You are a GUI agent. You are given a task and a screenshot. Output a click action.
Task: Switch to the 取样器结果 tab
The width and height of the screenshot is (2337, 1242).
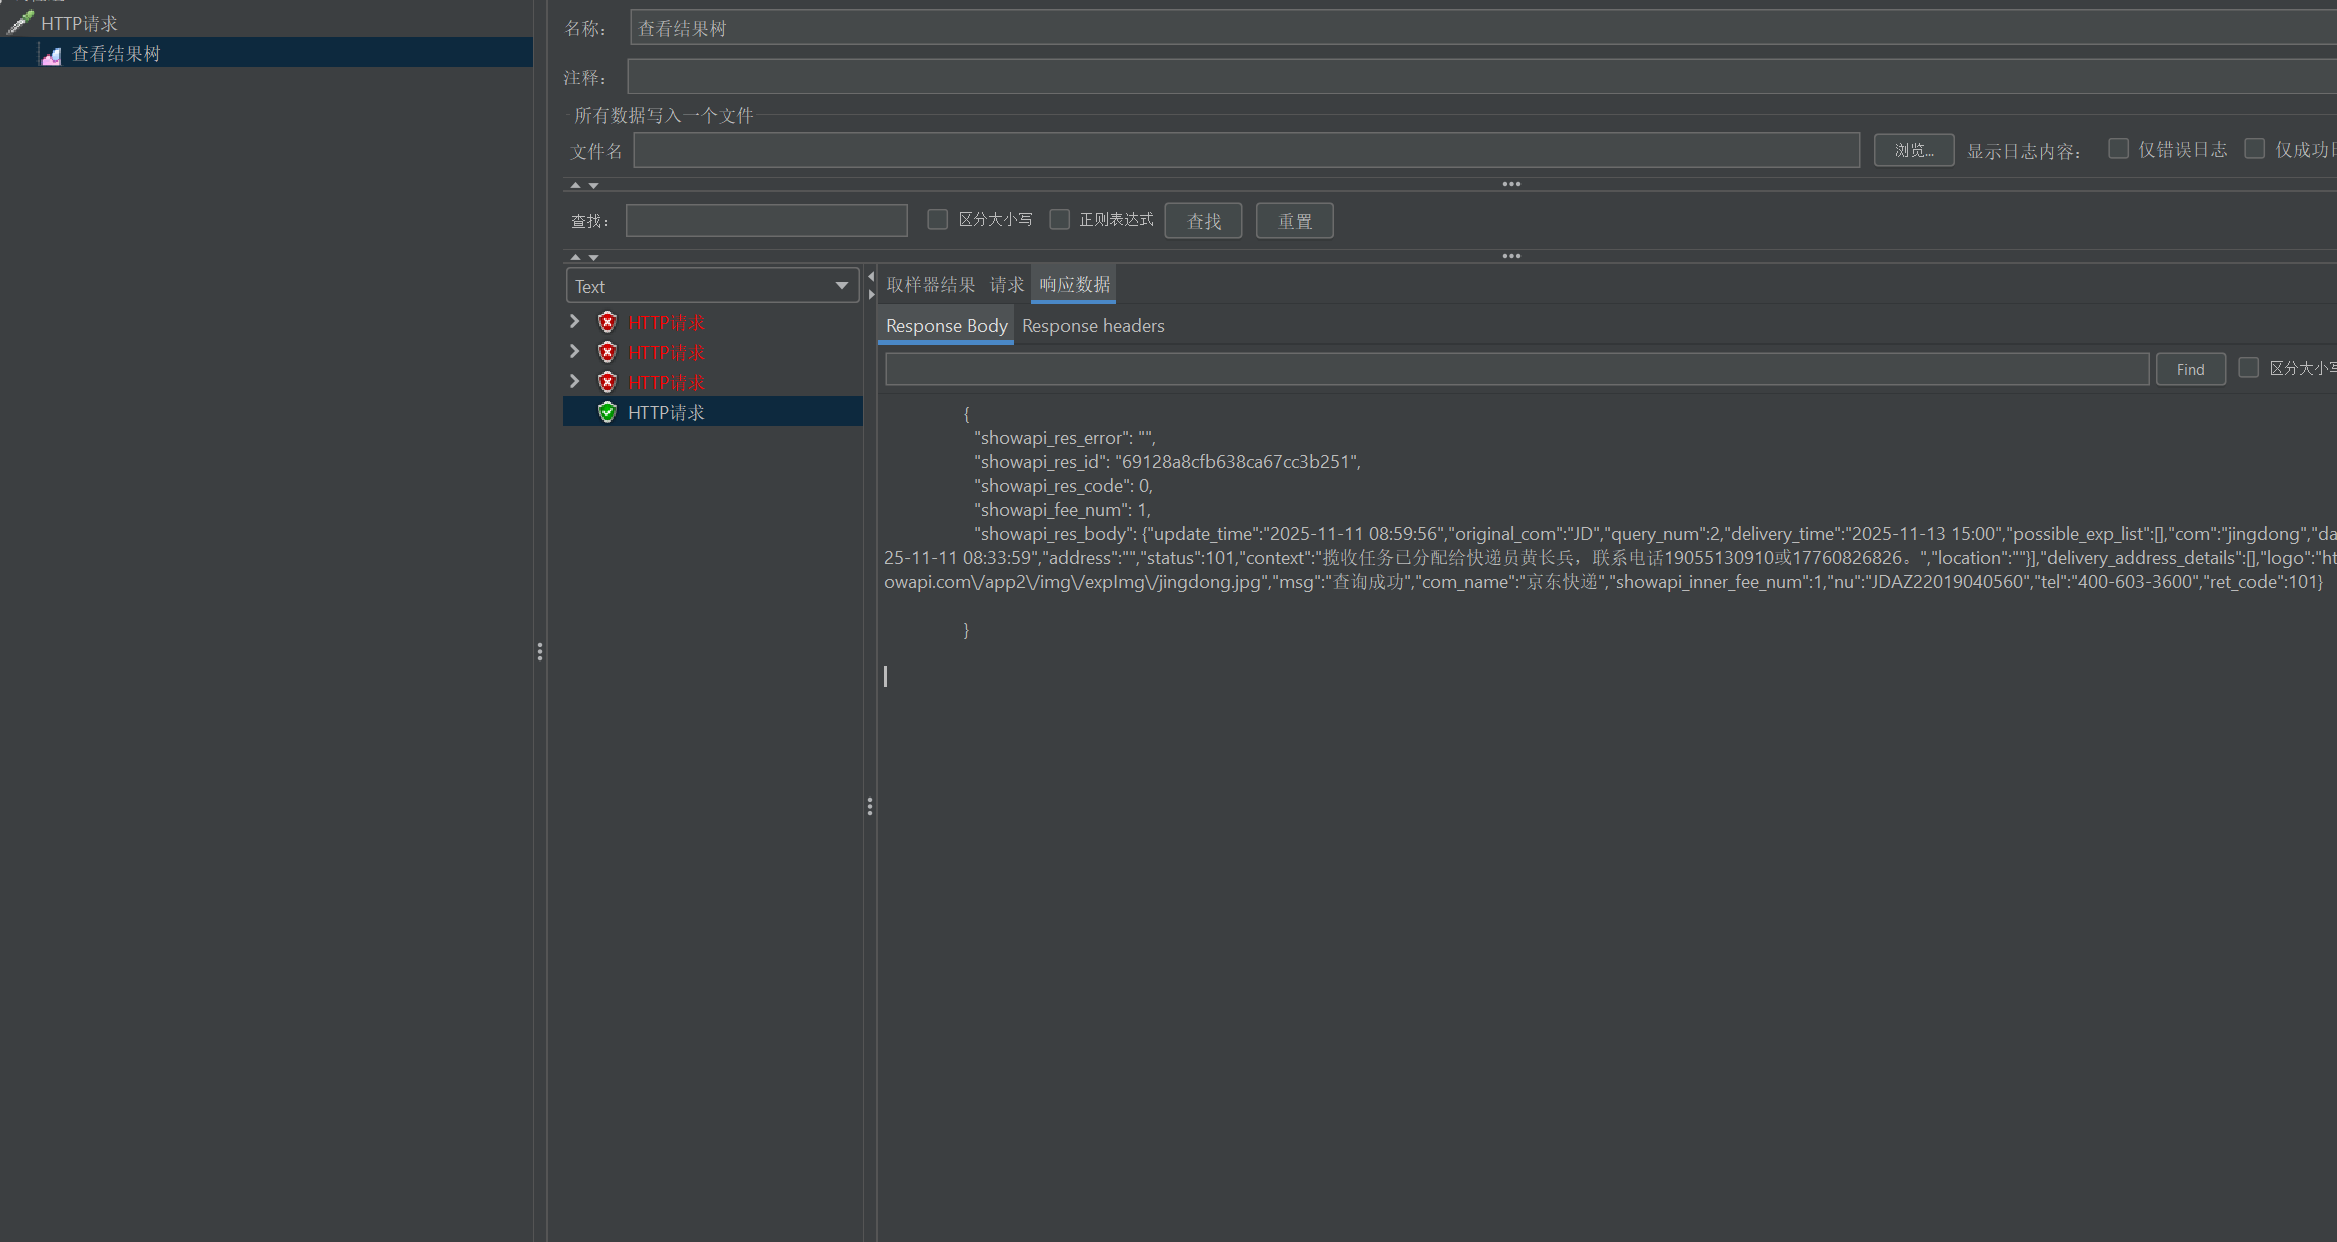(x=930, y=285)
